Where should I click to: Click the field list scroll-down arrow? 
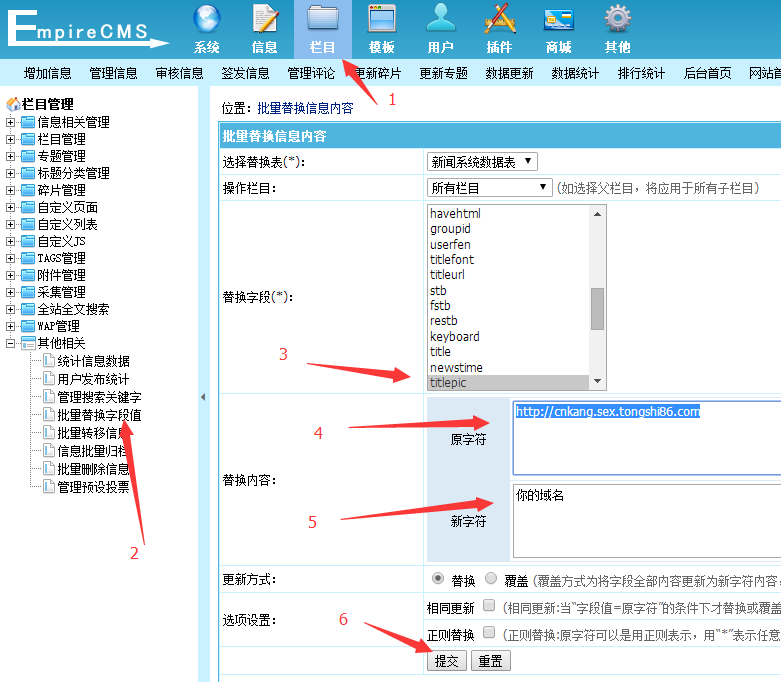tap(597, 381)
